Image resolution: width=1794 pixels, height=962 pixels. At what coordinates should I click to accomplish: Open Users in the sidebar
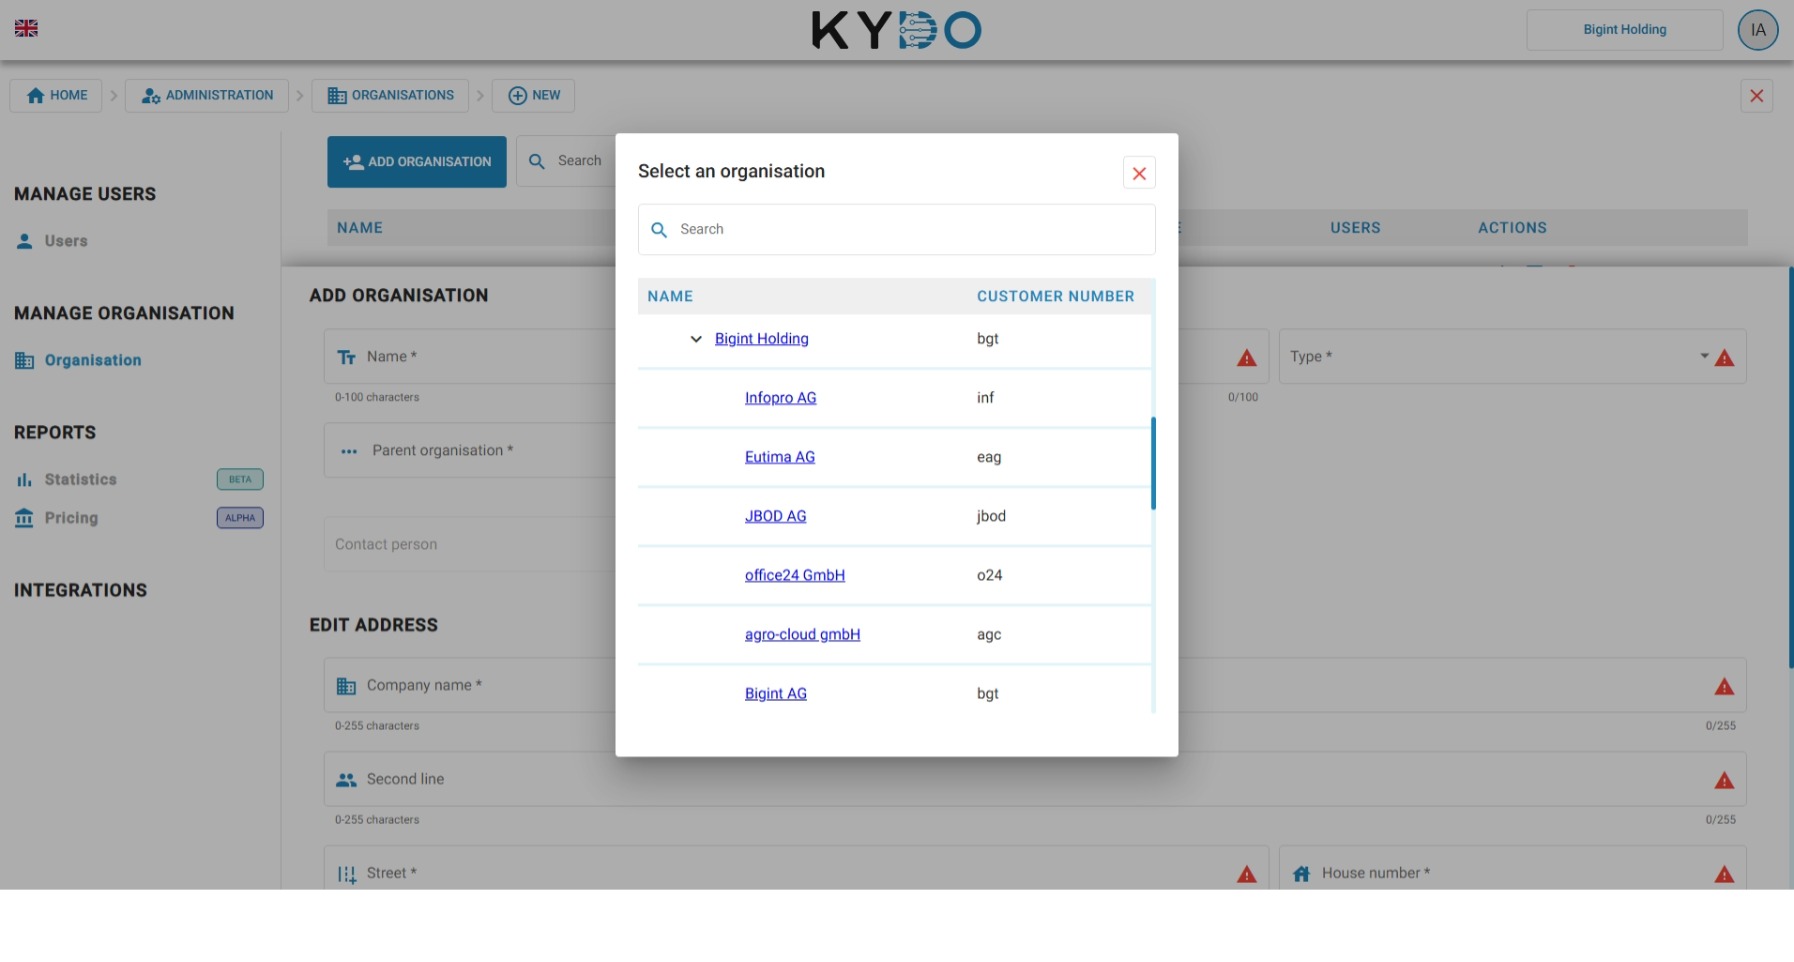pos(66,241)
